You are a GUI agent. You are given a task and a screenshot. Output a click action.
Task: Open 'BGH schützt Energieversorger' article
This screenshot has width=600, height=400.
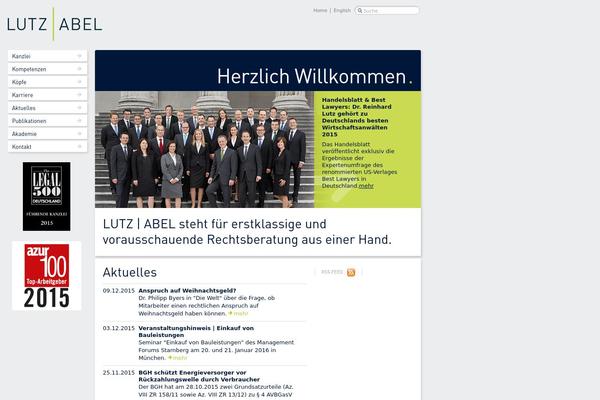click(199, 376)
